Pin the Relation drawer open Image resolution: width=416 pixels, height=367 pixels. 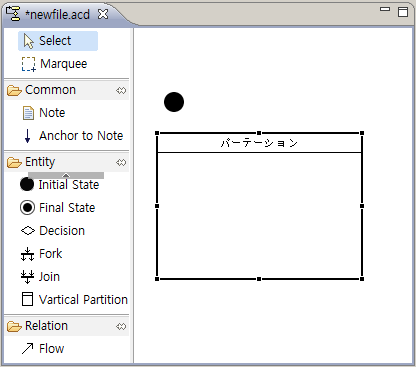[121, 326]
